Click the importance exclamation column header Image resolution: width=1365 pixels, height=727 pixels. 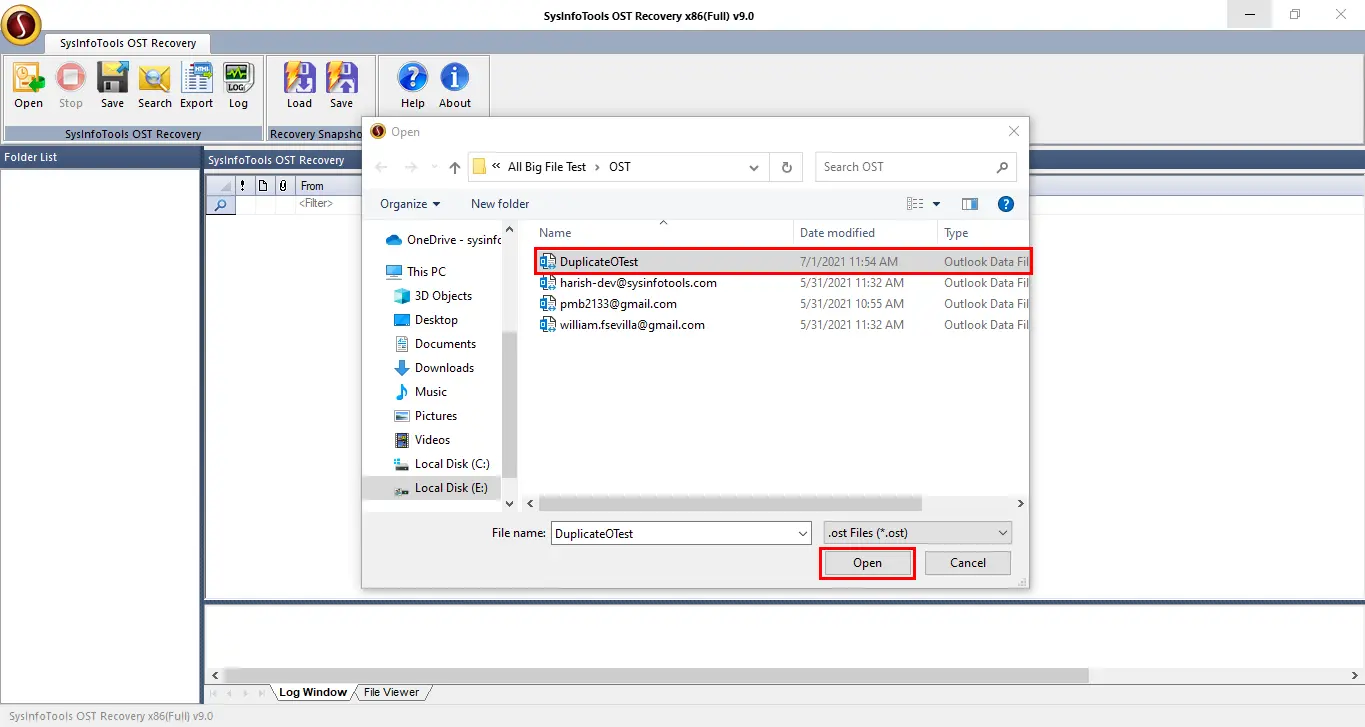pyautogui.click(x=242, y=186)
